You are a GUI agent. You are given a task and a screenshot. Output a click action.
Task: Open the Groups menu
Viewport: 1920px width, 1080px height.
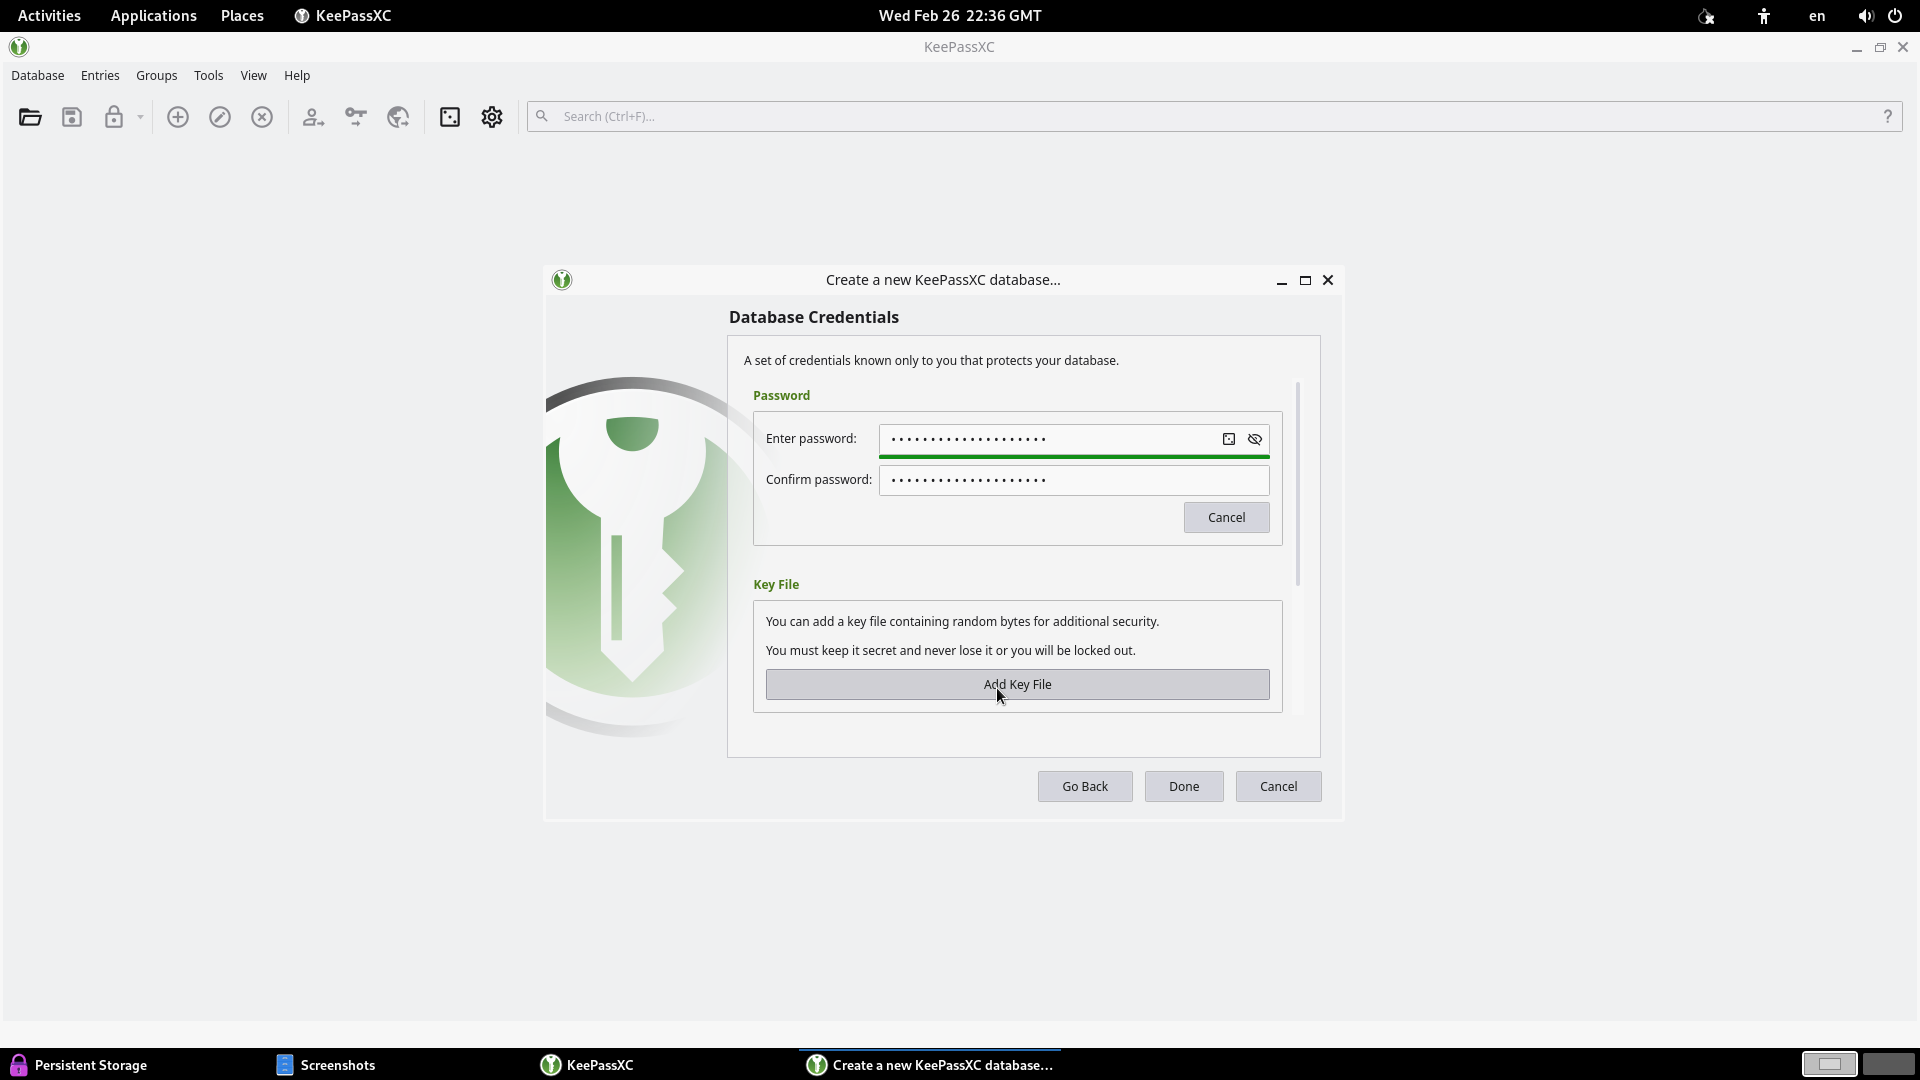(156, 76)
